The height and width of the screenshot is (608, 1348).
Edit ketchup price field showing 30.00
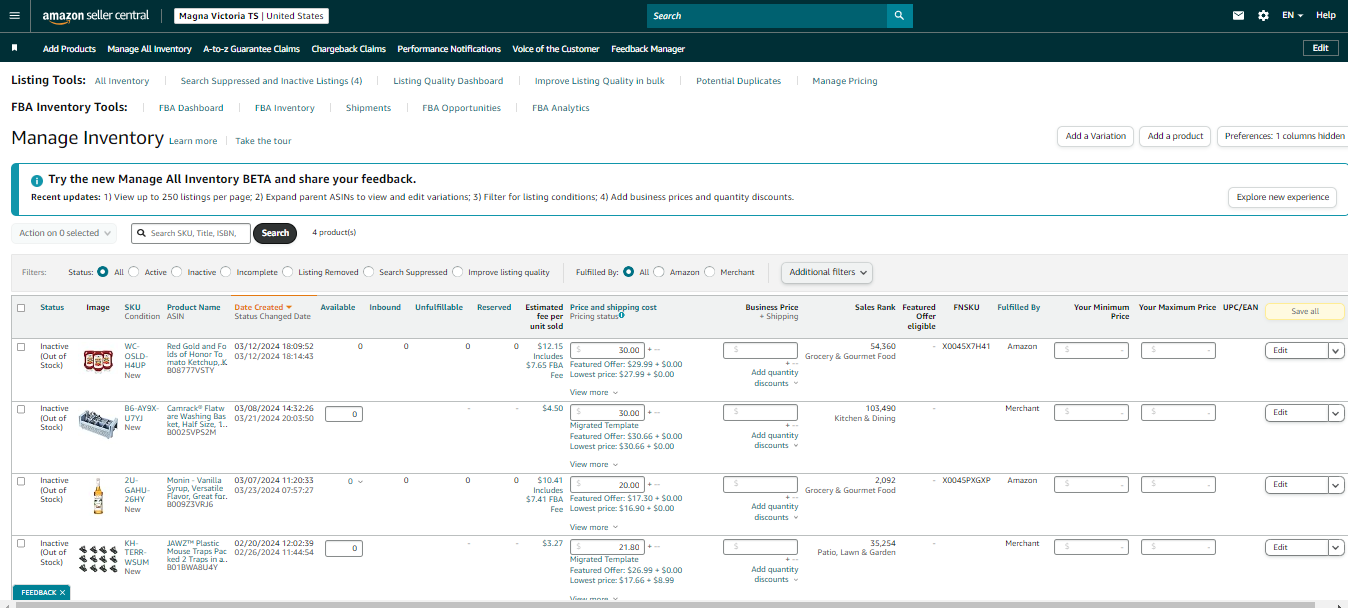607,350
